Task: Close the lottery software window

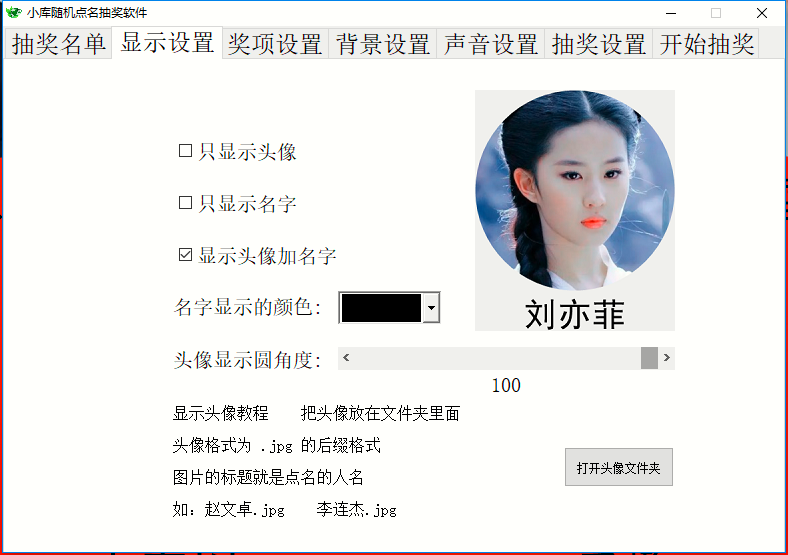Action: coord(762,13)
